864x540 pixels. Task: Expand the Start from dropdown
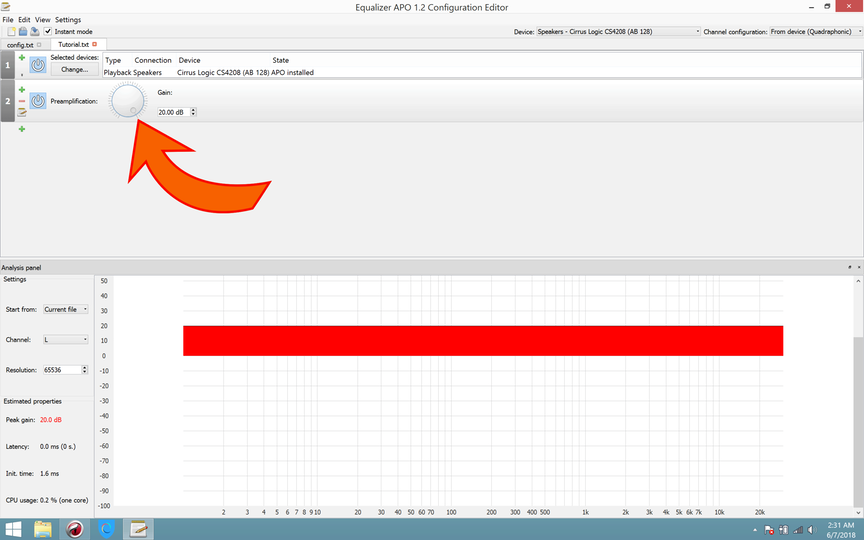[66, 309]
